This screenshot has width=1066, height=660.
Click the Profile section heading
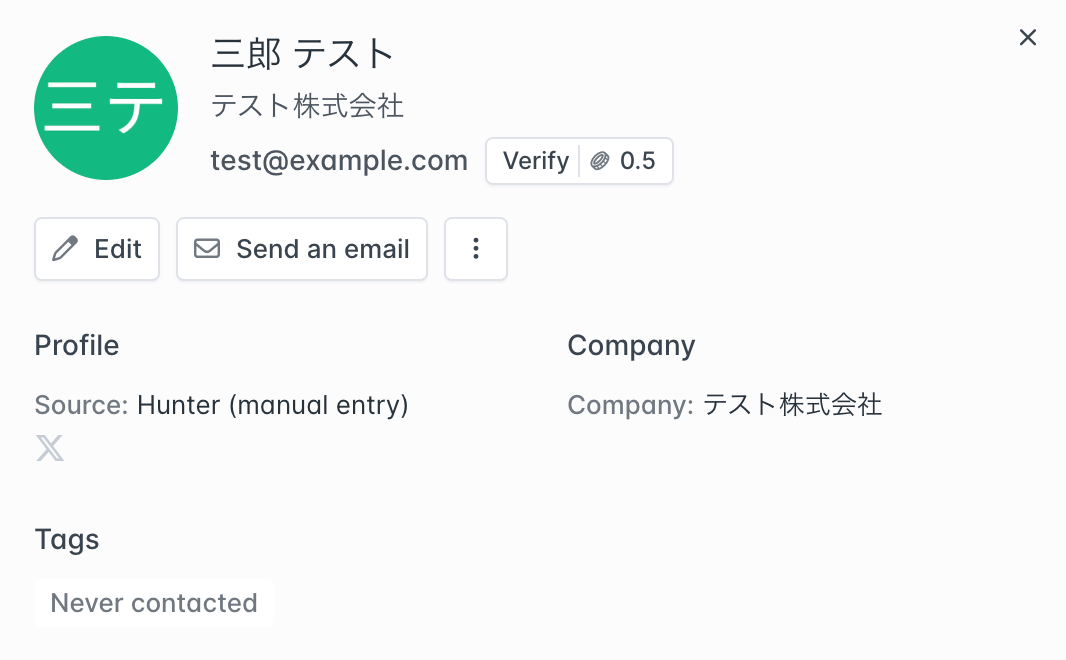click(77, 346)
